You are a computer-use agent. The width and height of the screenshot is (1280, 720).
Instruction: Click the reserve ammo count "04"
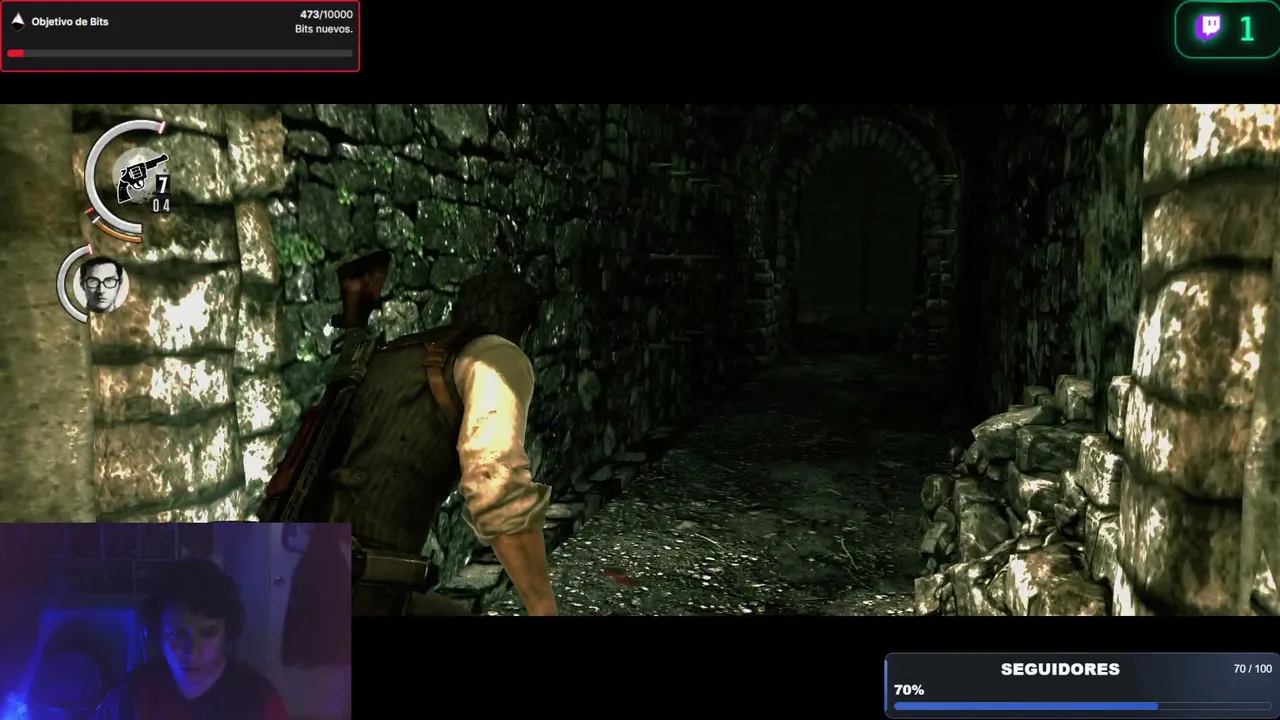point(161,206)
